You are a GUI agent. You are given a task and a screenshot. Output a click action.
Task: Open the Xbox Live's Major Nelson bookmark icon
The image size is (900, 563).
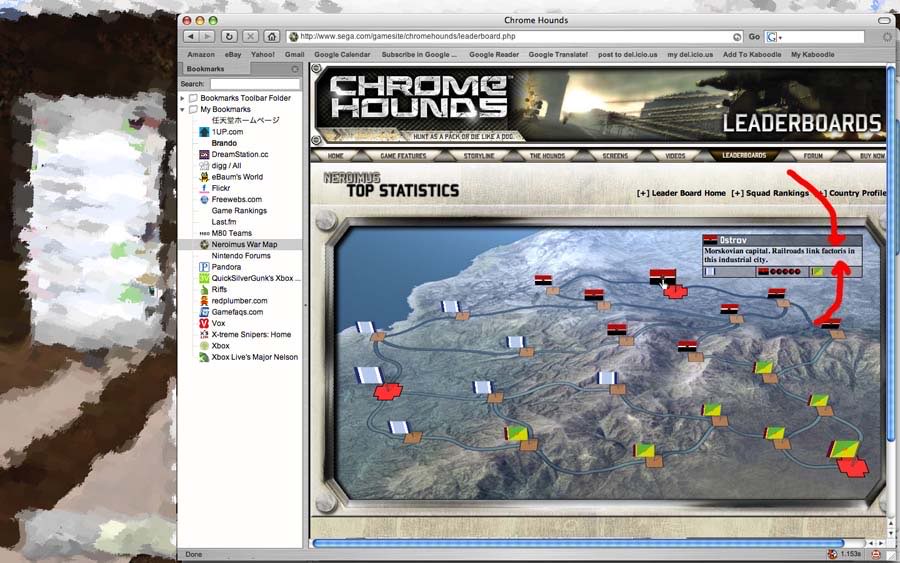click(204, 357)
